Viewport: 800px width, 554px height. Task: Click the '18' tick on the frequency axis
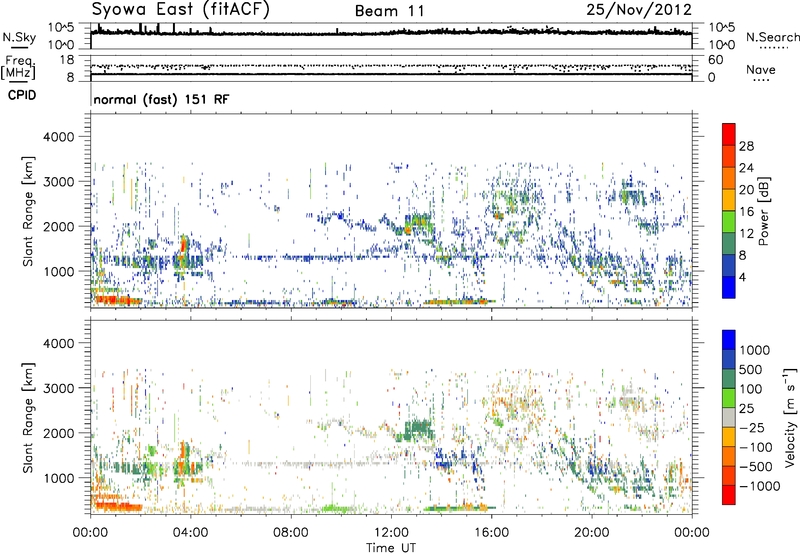(x=67, y=60)
